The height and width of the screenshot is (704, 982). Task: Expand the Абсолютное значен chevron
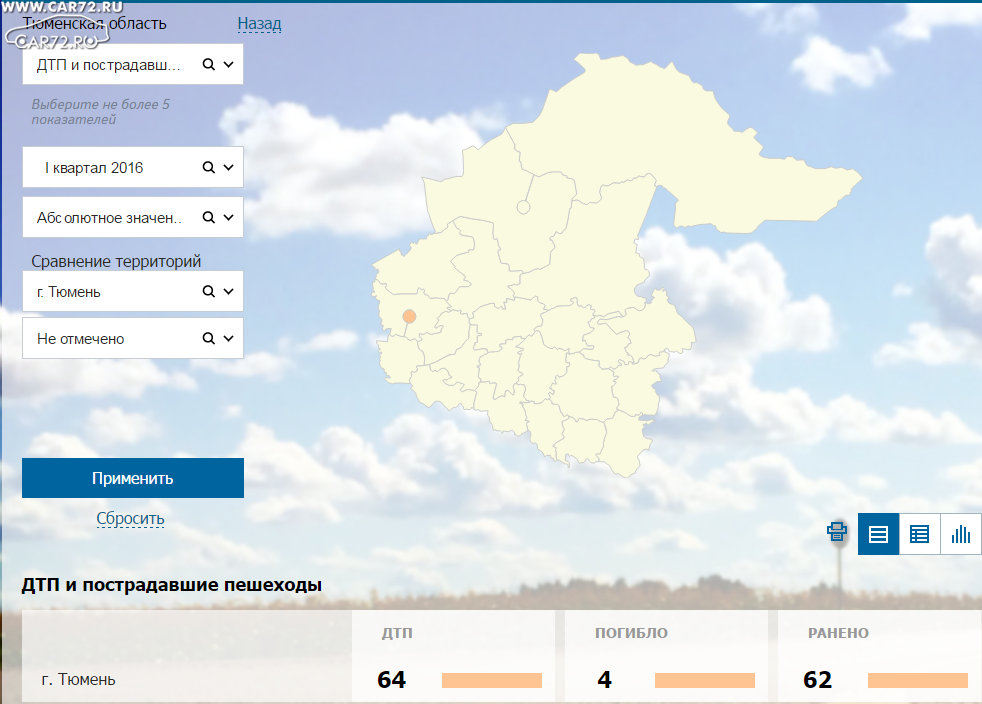click(229, 217)
